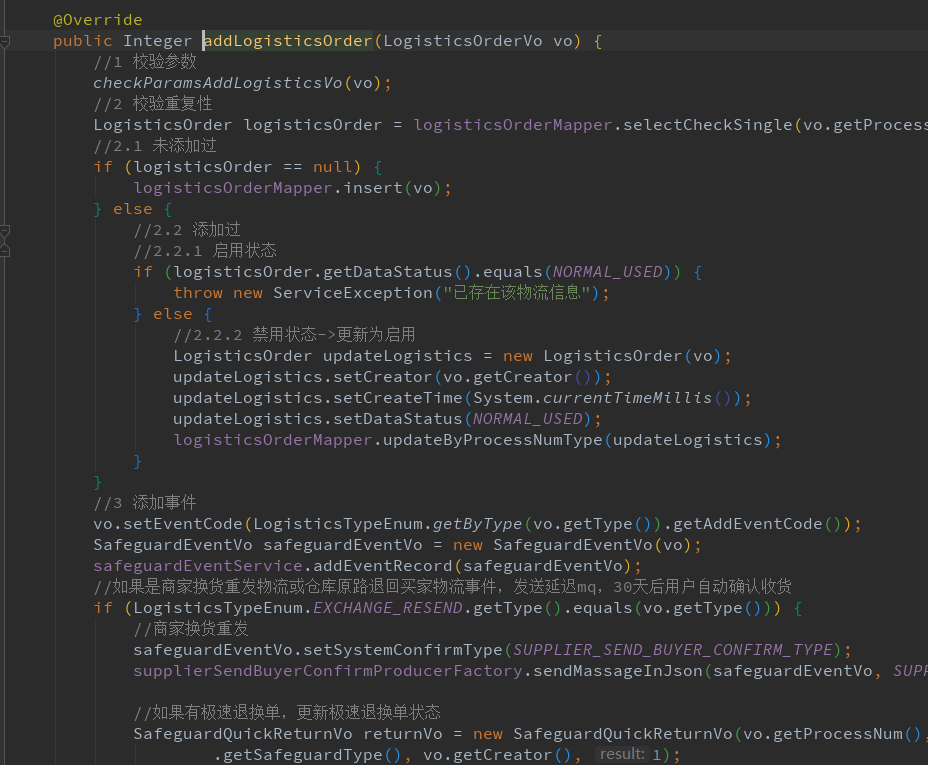Collapse the addLogisticsOrder method fold marker
The width and height of the screenshot is (928, 765).
pos(4,42)
